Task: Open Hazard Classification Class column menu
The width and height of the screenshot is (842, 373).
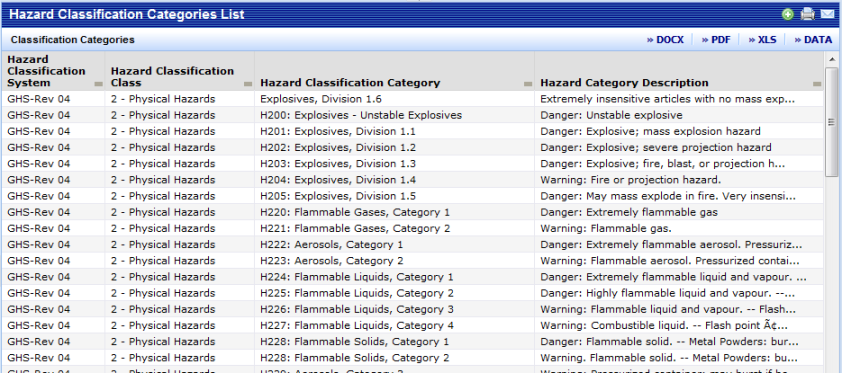Action: 248,84
